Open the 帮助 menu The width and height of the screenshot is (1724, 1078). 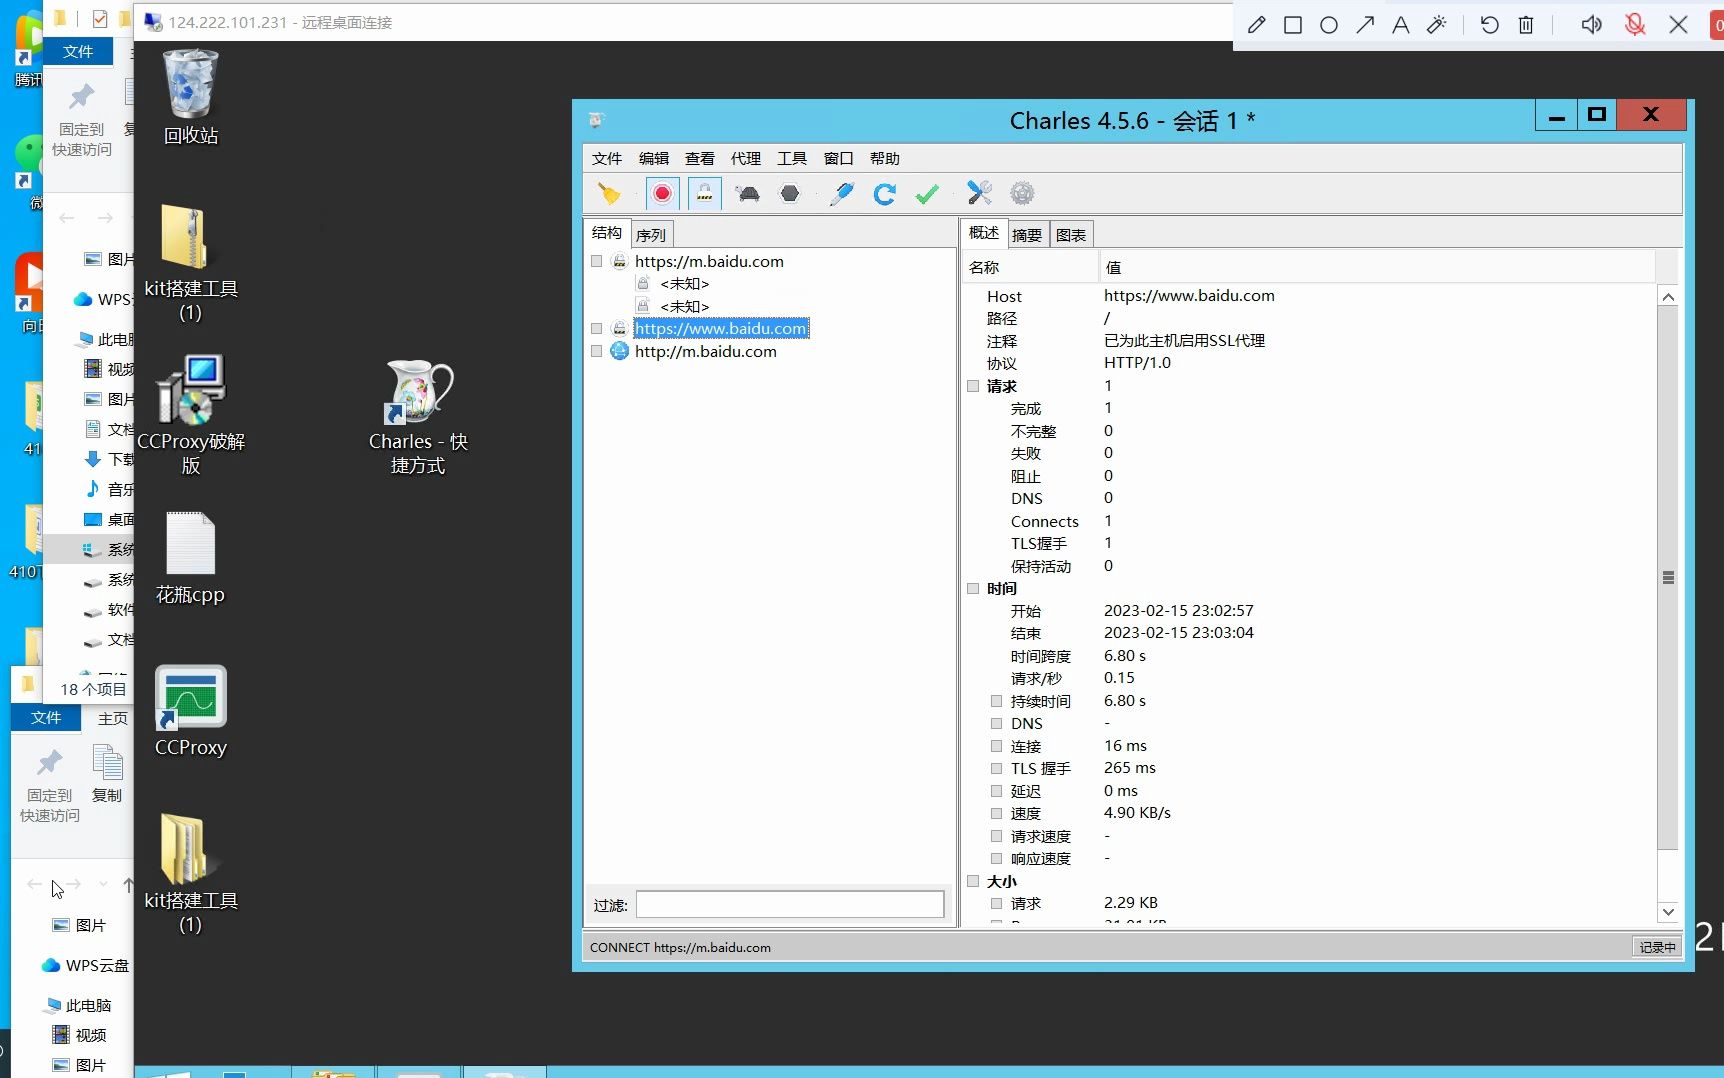coord(885,158)
